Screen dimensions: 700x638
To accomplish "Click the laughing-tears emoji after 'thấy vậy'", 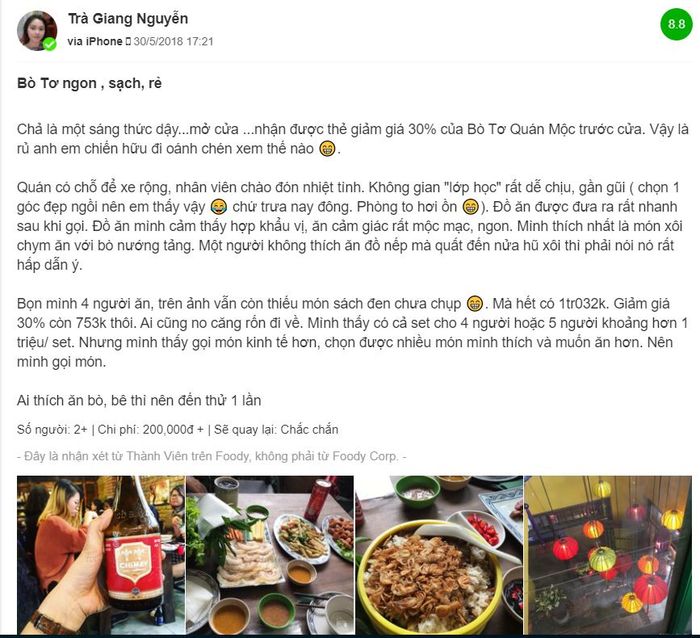I will click(x=219, y=207).
